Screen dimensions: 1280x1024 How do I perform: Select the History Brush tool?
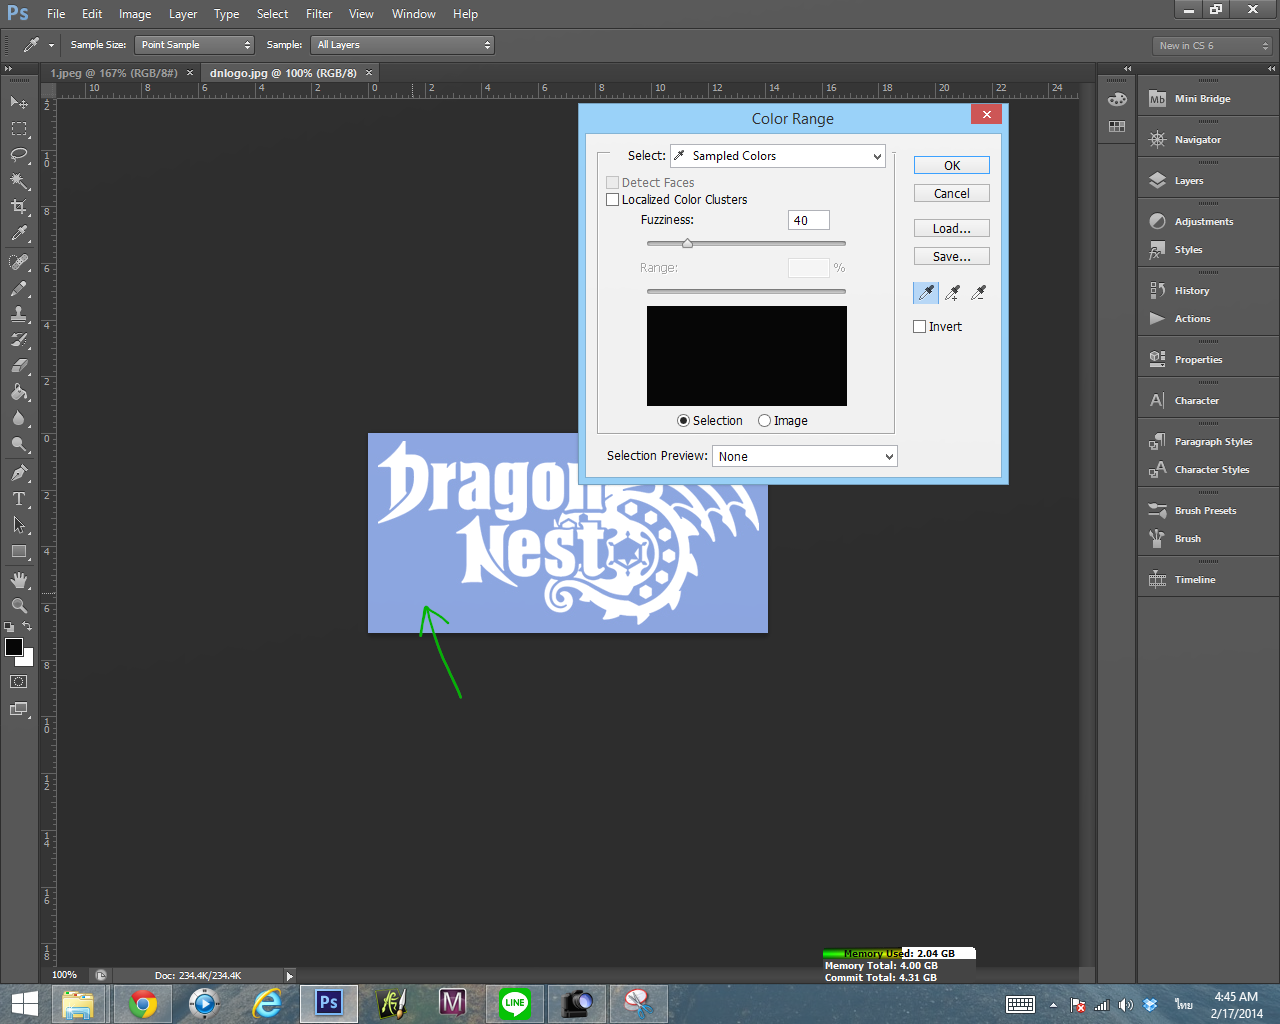(19, 340)
